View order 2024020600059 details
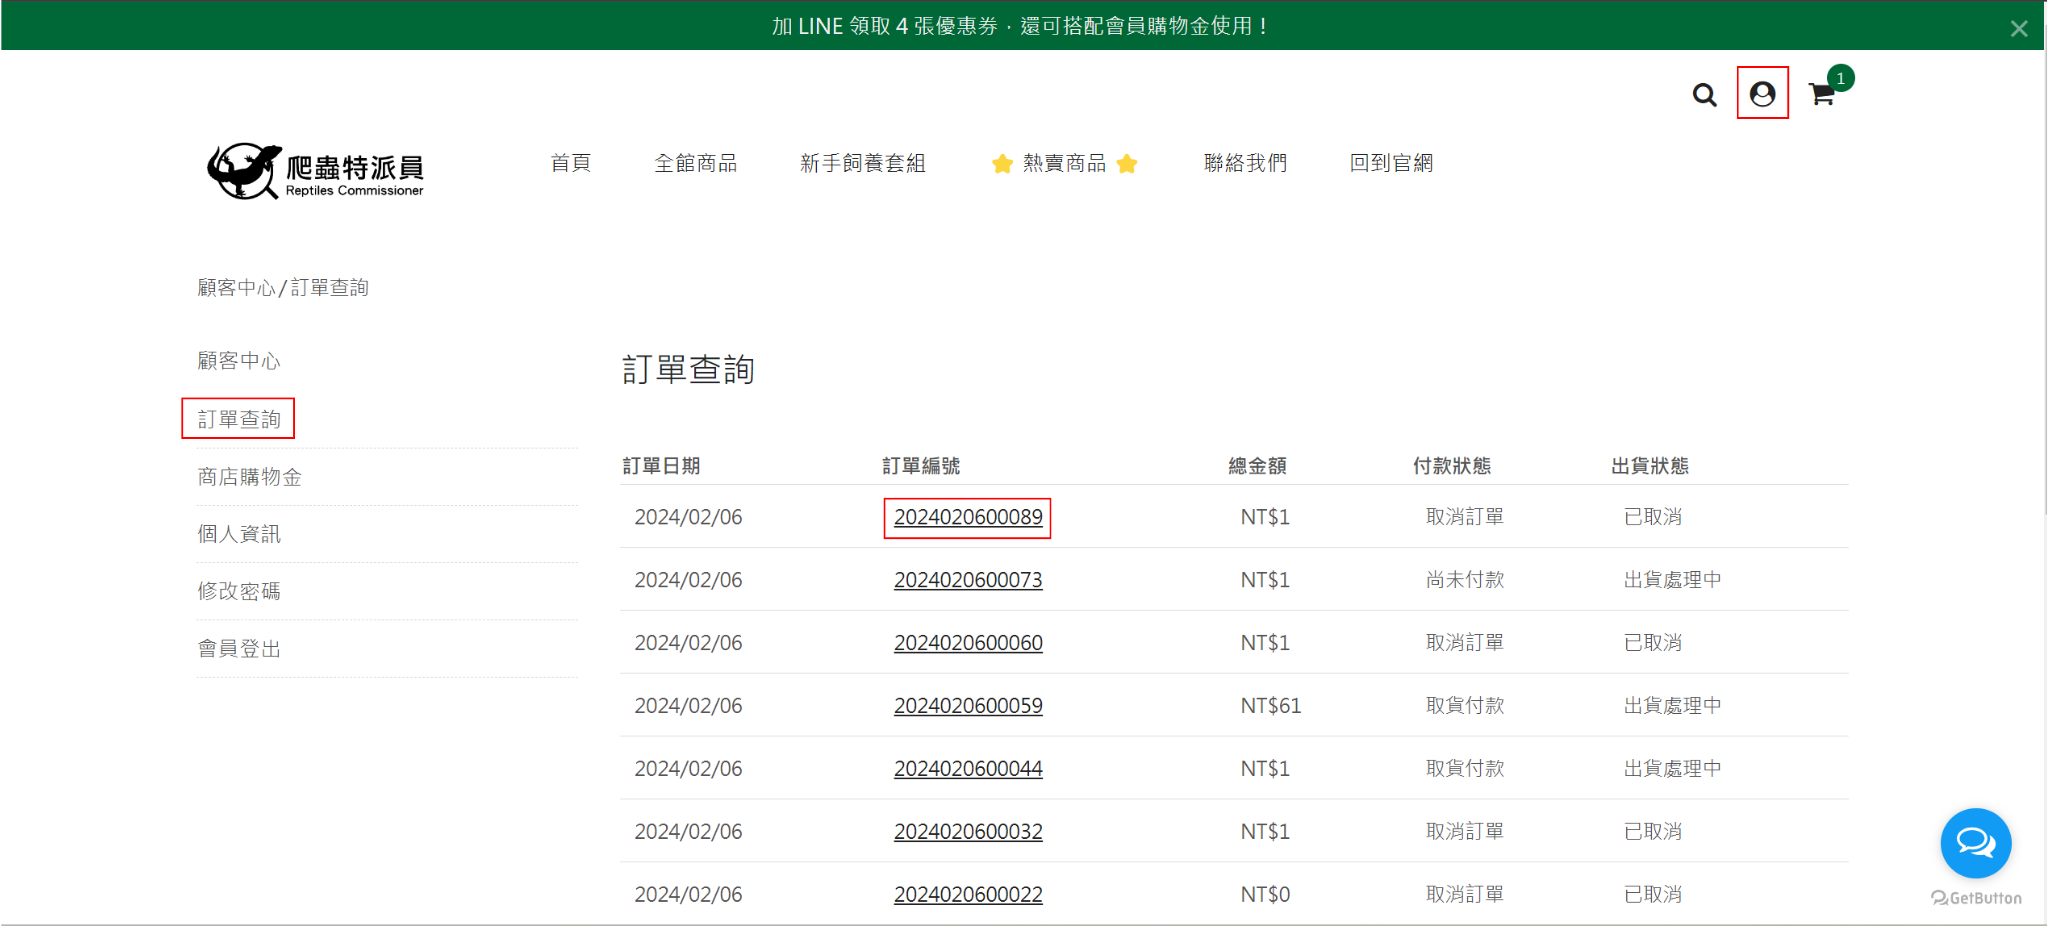Viewport: 2048px width, 926px height. click(x=967, y=706)
